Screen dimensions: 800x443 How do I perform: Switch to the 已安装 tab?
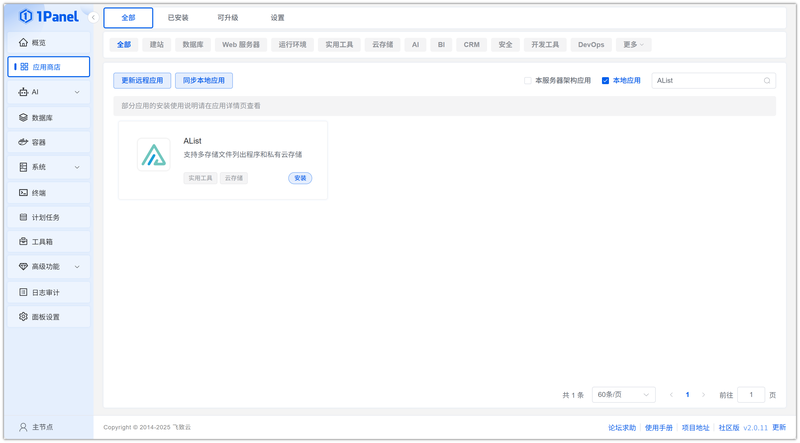coord(178,18)
